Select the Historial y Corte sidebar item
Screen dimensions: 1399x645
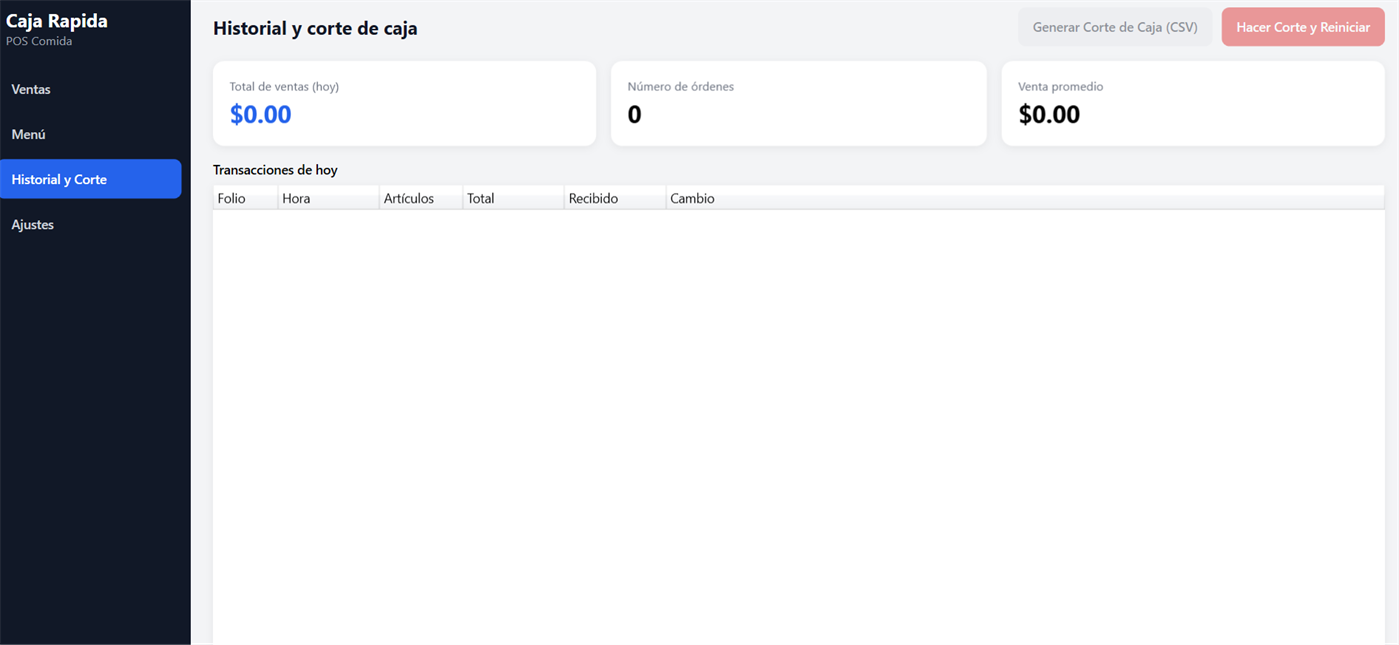coord(90,179)
